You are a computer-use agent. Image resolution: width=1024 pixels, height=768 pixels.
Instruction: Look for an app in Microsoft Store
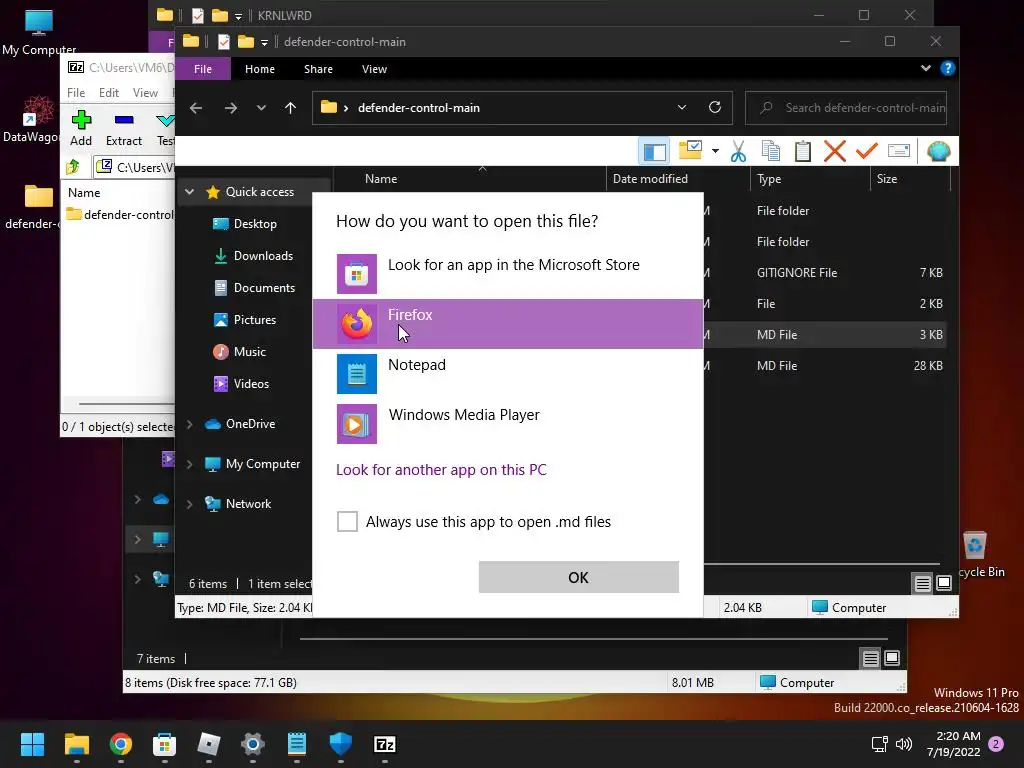(x=507, y=274)
